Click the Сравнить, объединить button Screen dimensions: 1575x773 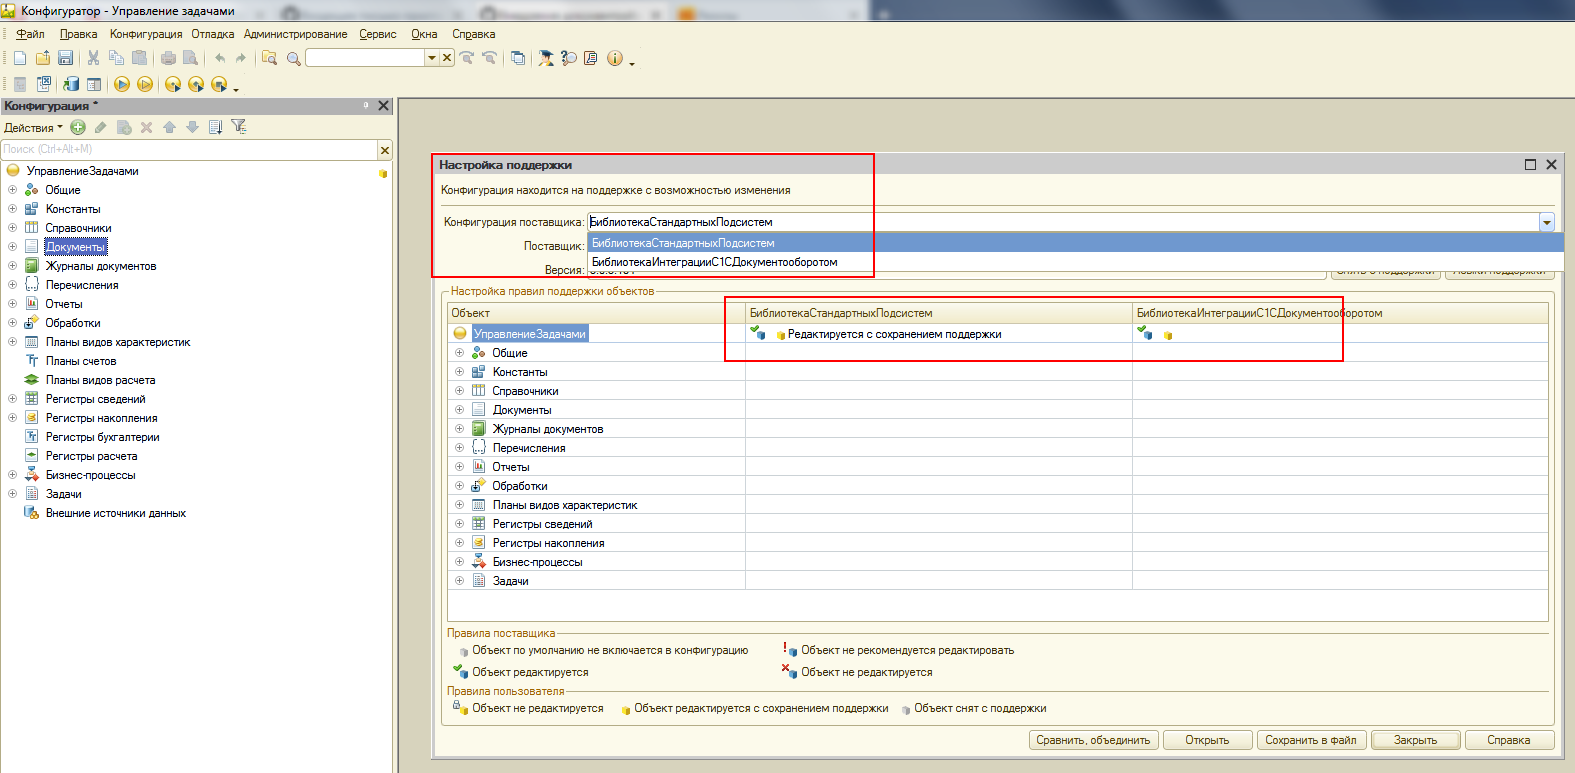pos(1094,740)
